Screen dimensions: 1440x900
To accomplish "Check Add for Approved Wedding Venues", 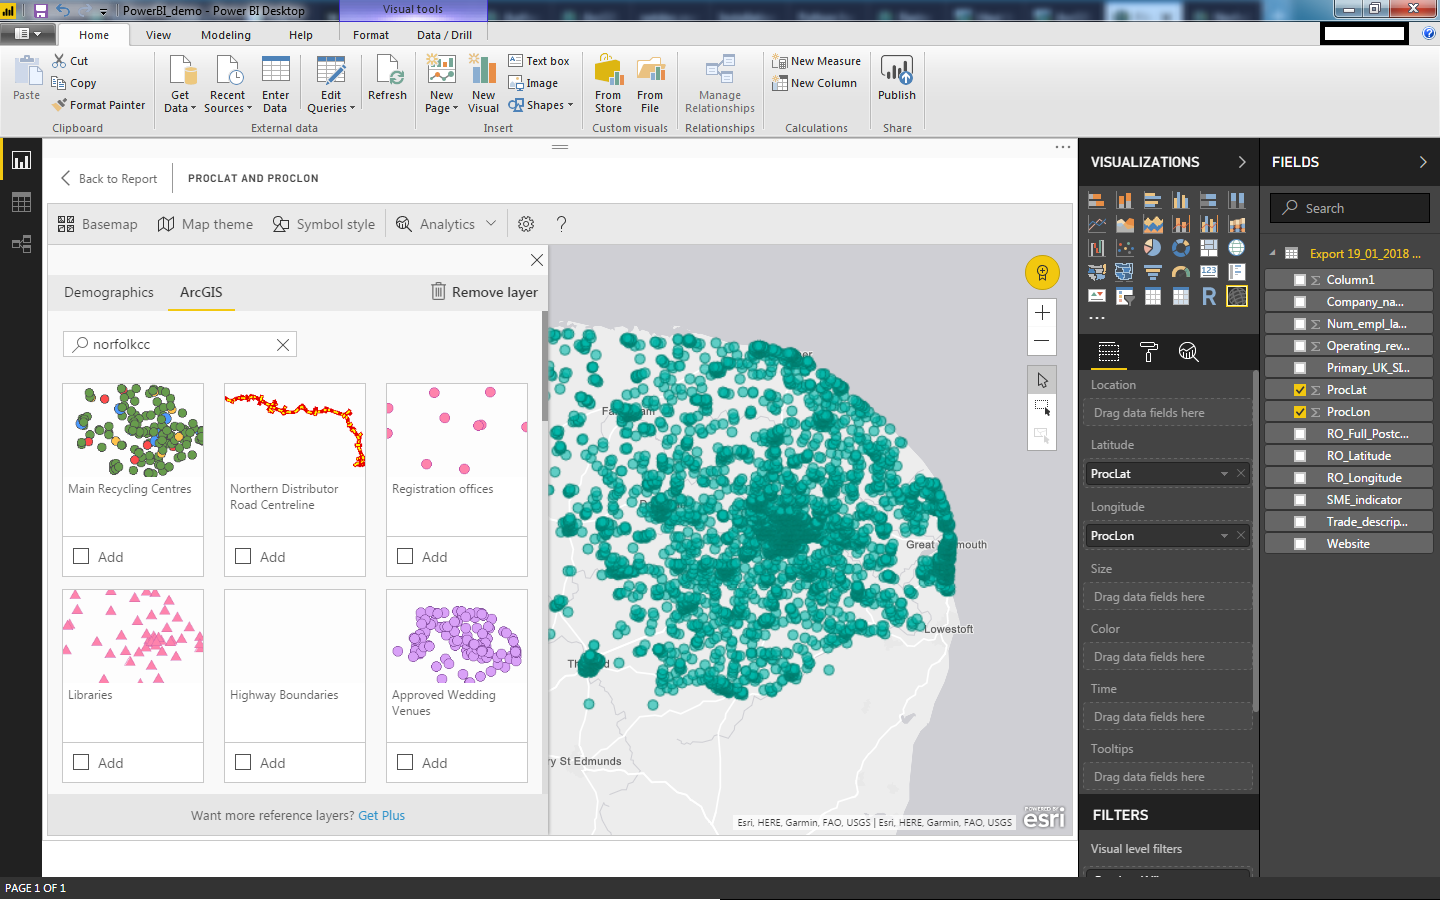I will (x=405, y=762).
